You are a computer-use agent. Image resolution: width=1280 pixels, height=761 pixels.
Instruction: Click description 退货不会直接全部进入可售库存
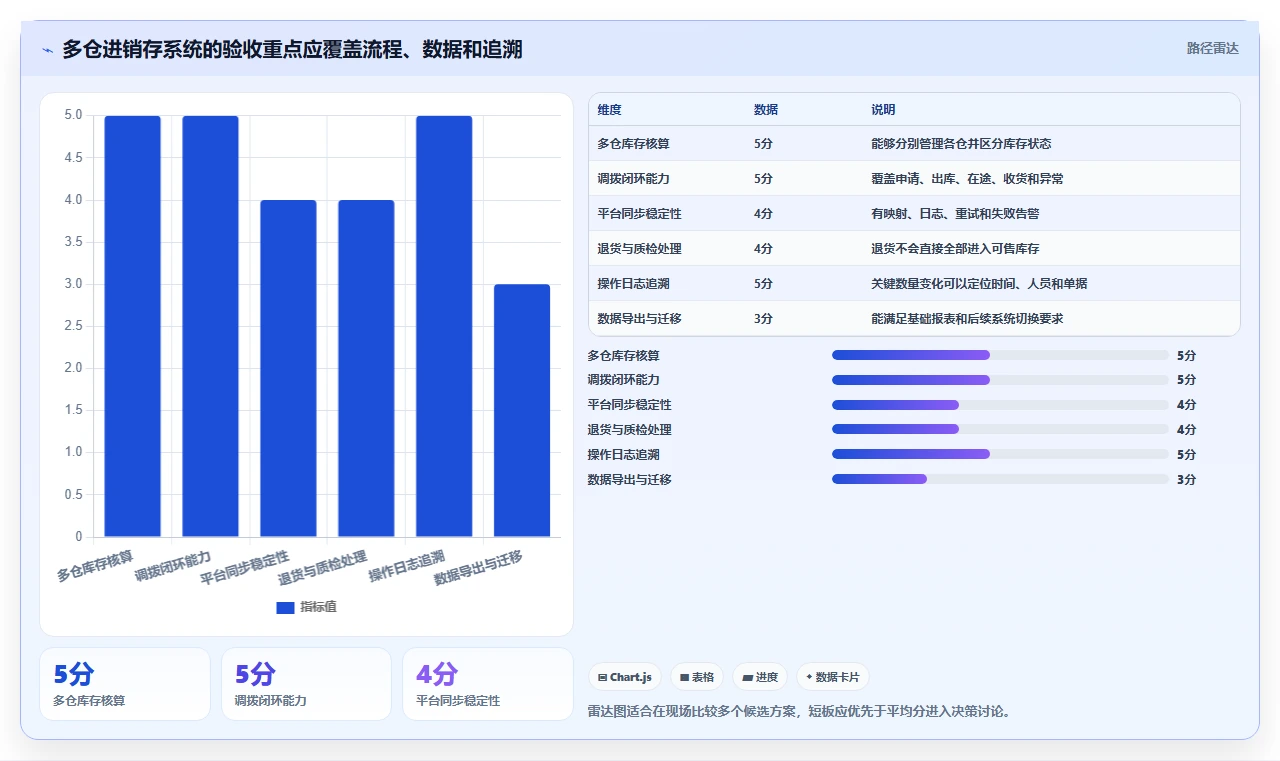(x=955, y=249)
